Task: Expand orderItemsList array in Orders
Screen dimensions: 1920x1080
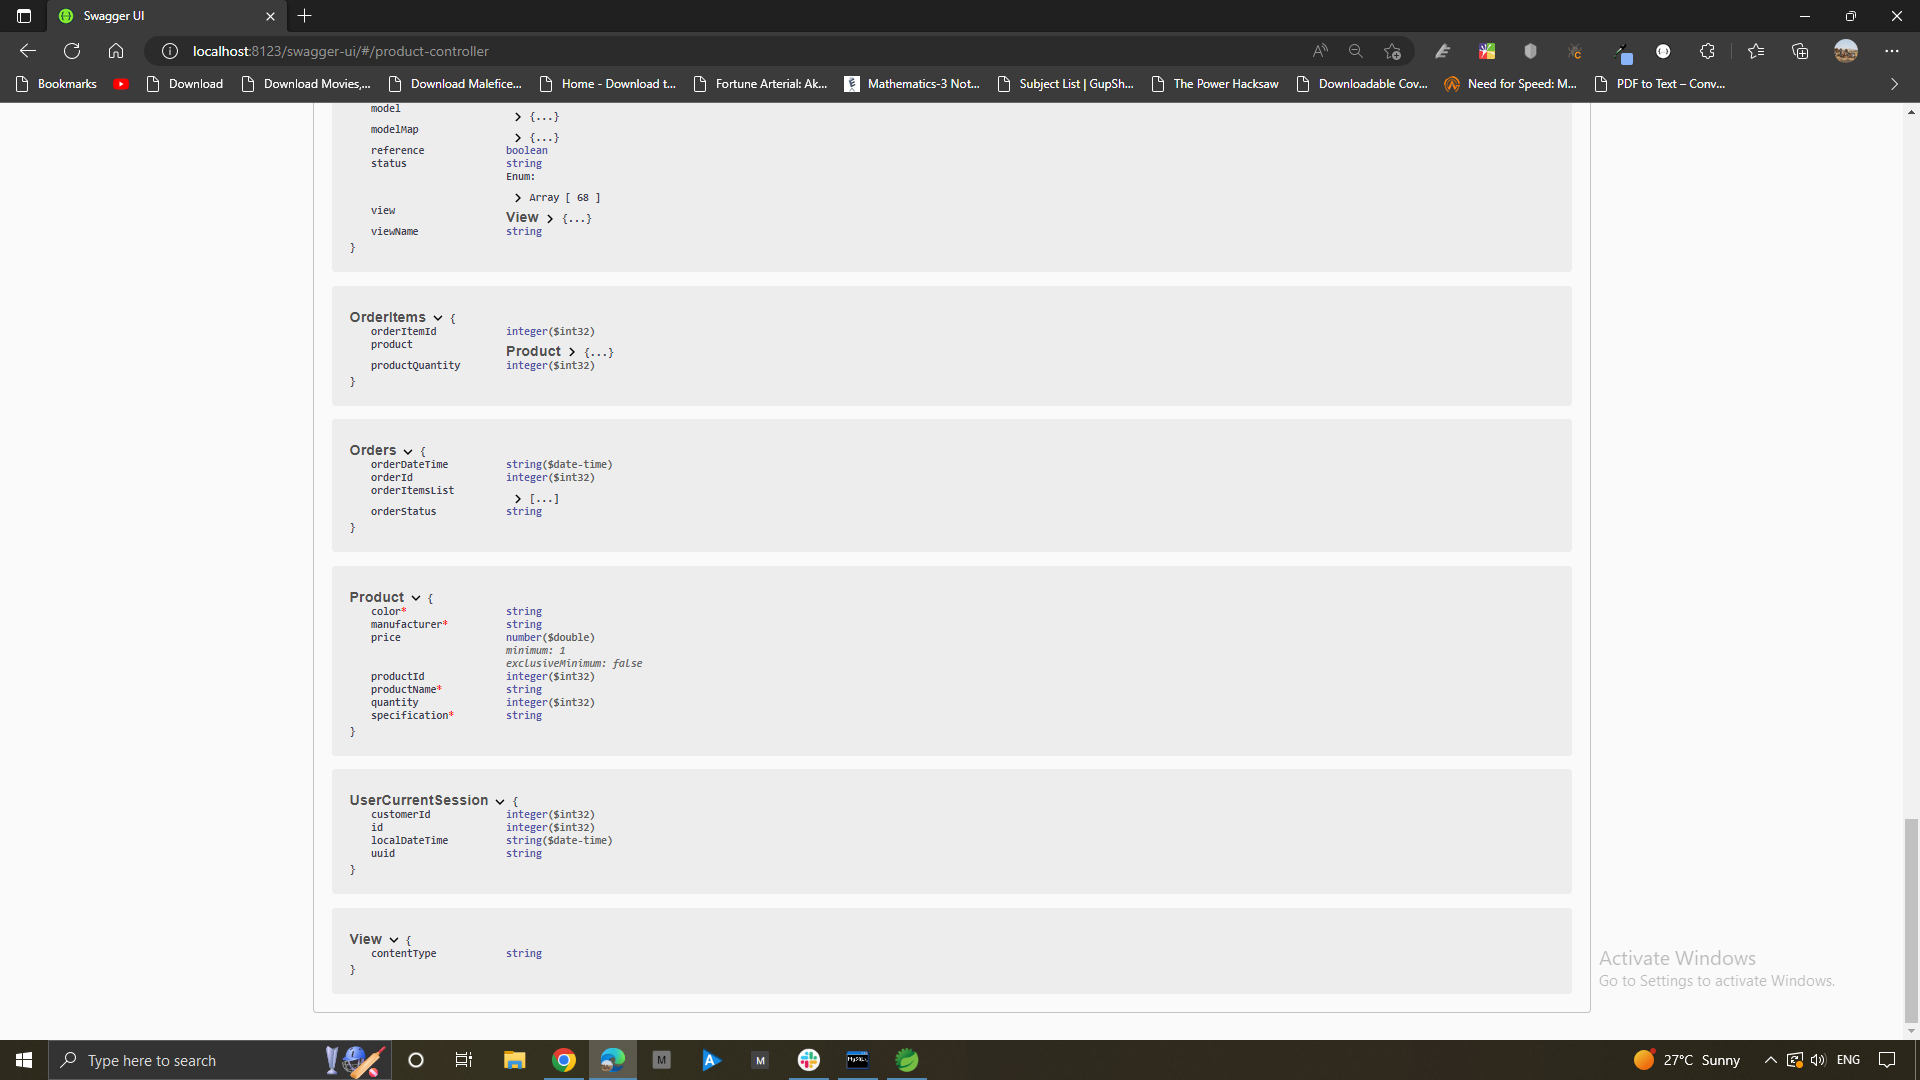Action: click(518, 498)
